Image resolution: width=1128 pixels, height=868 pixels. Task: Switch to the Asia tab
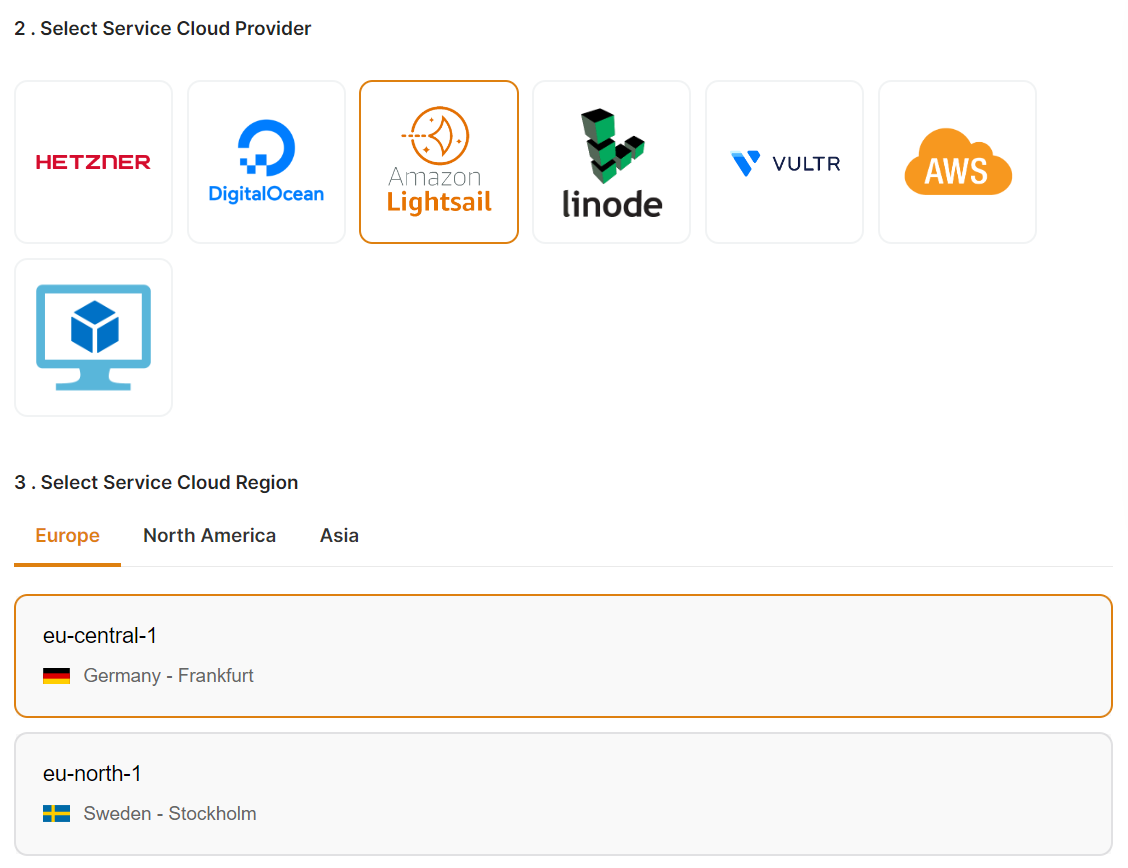(x=339, y=536)
